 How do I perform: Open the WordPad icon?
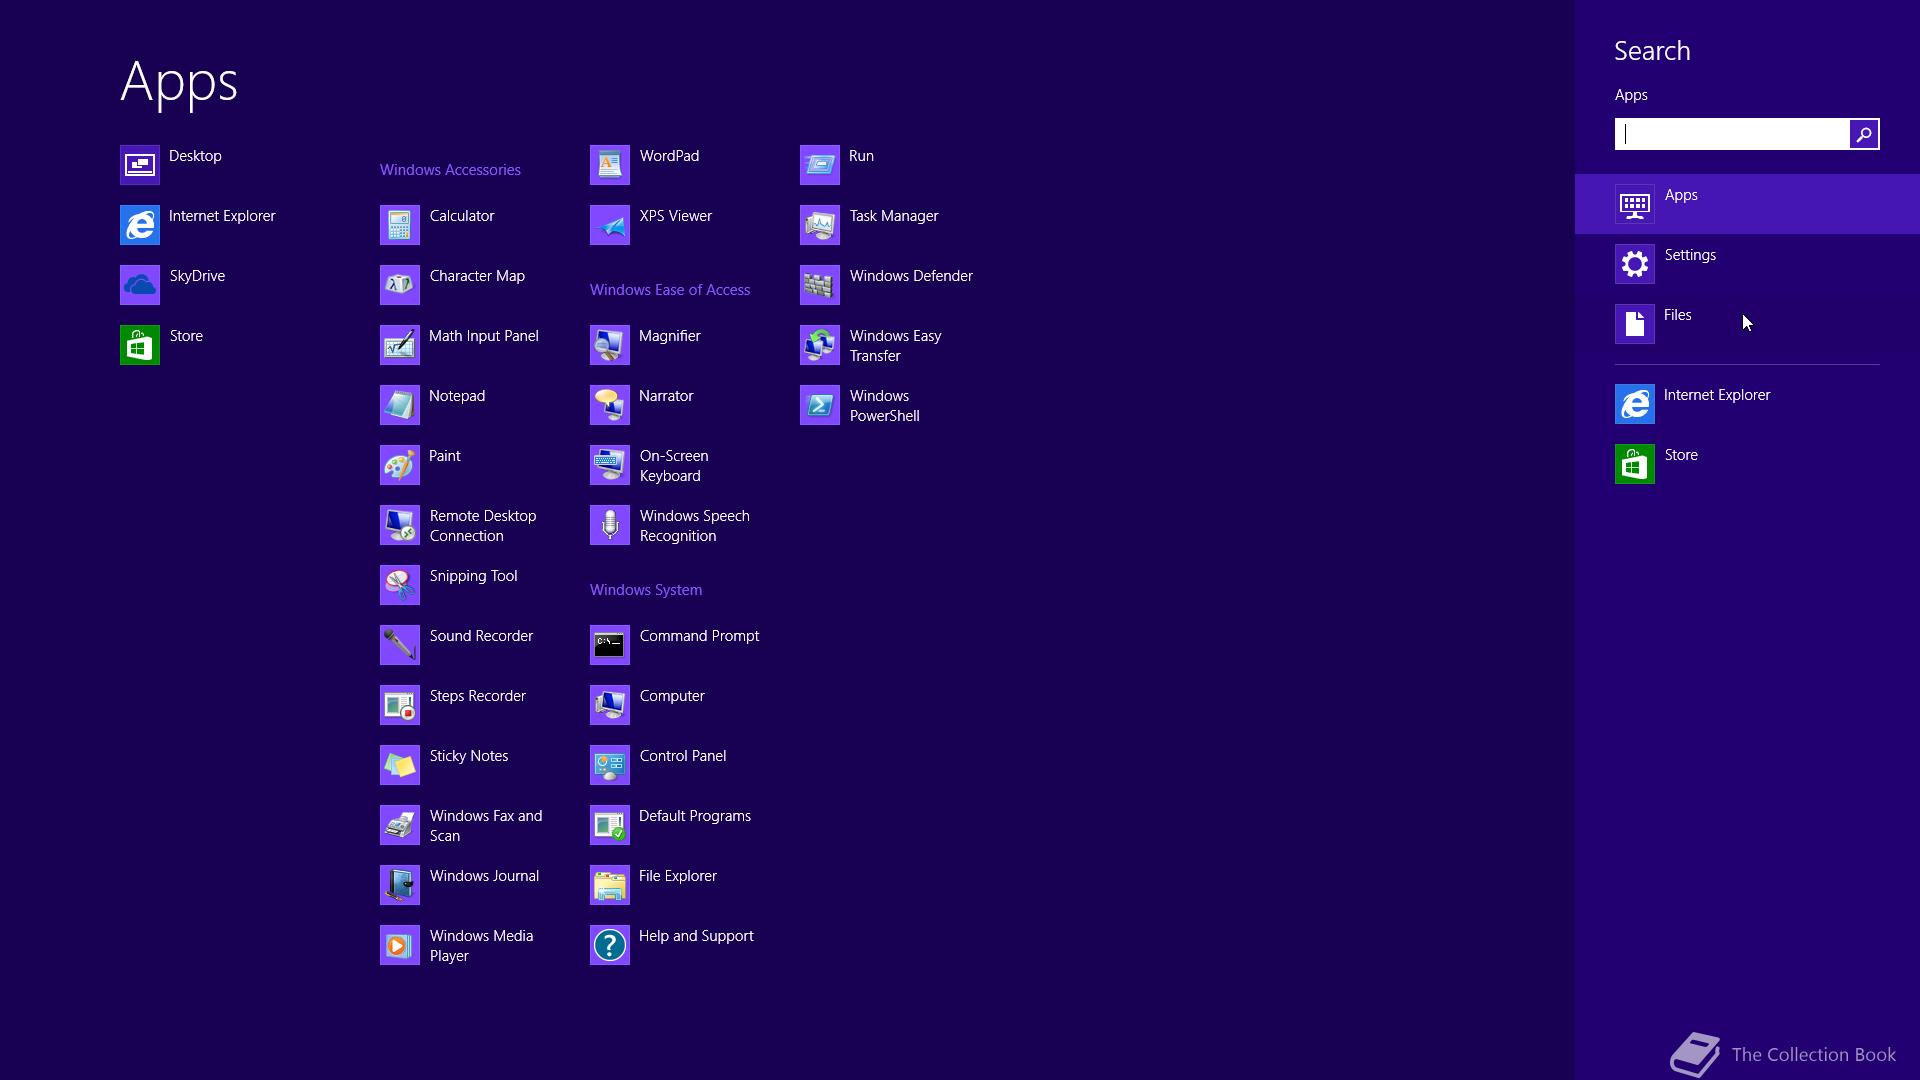610,165
